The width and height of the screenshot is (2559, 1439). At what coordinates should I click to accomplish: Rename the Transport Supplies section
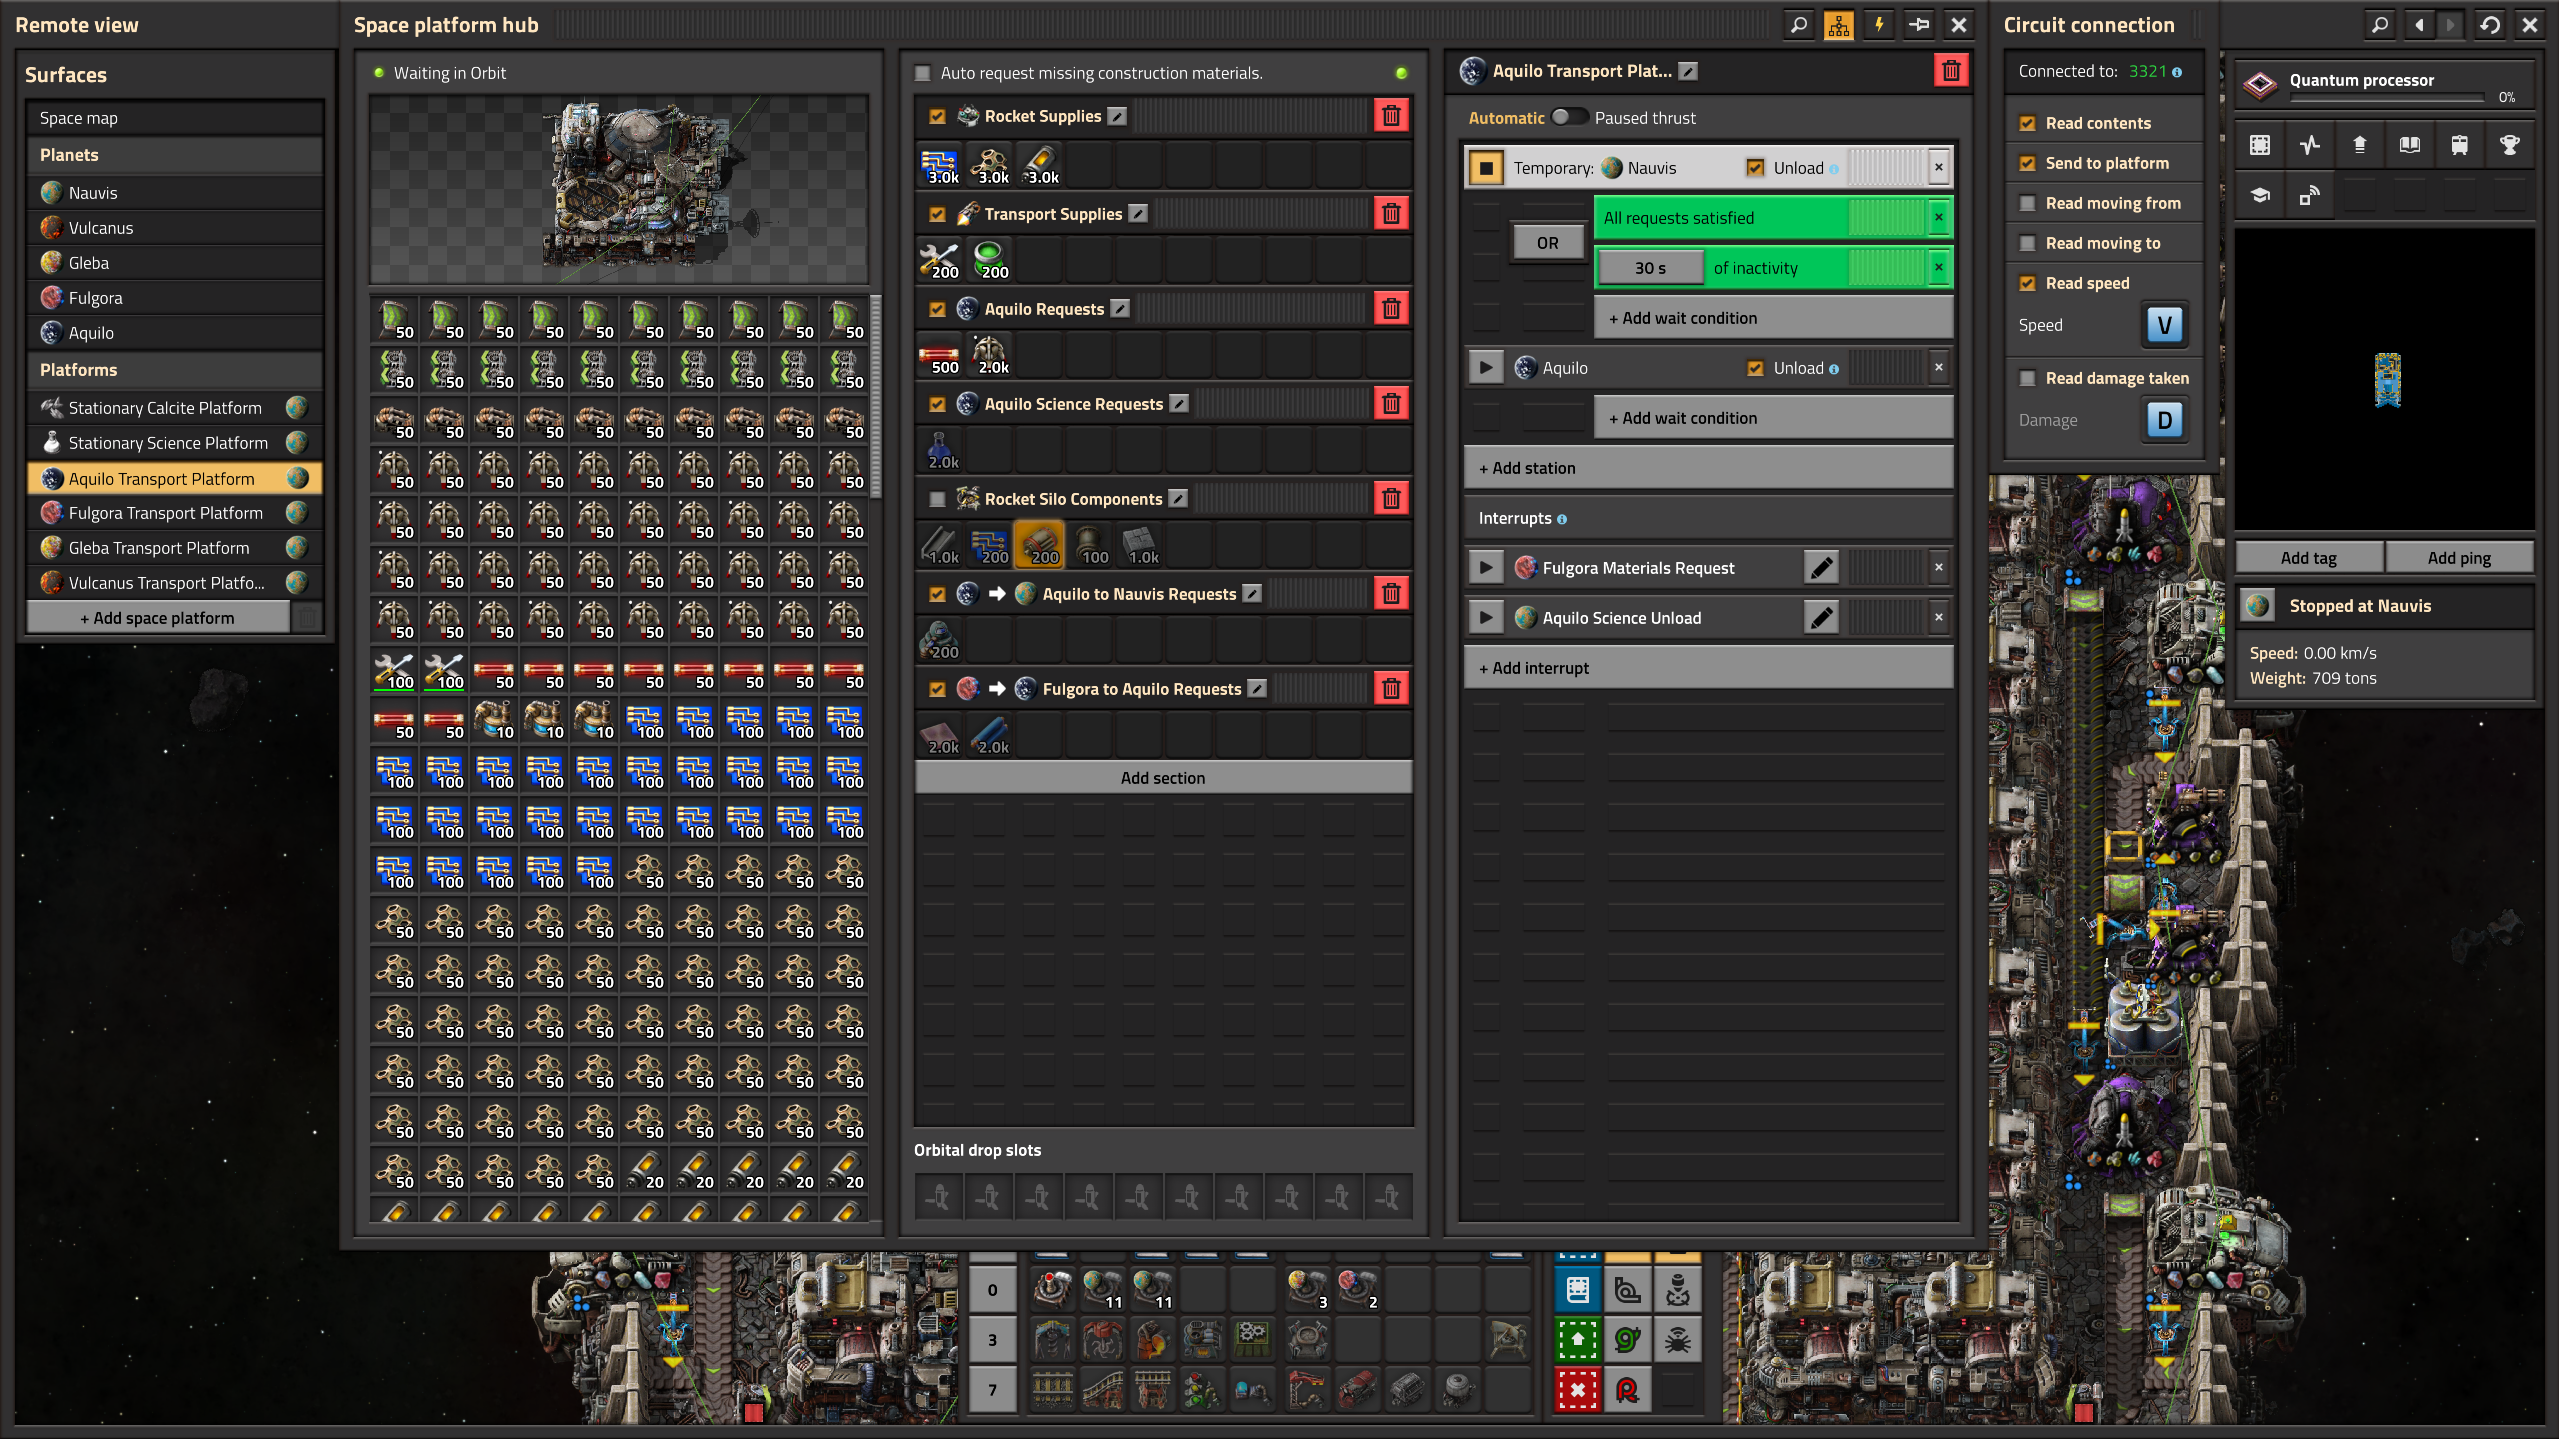1138,213
